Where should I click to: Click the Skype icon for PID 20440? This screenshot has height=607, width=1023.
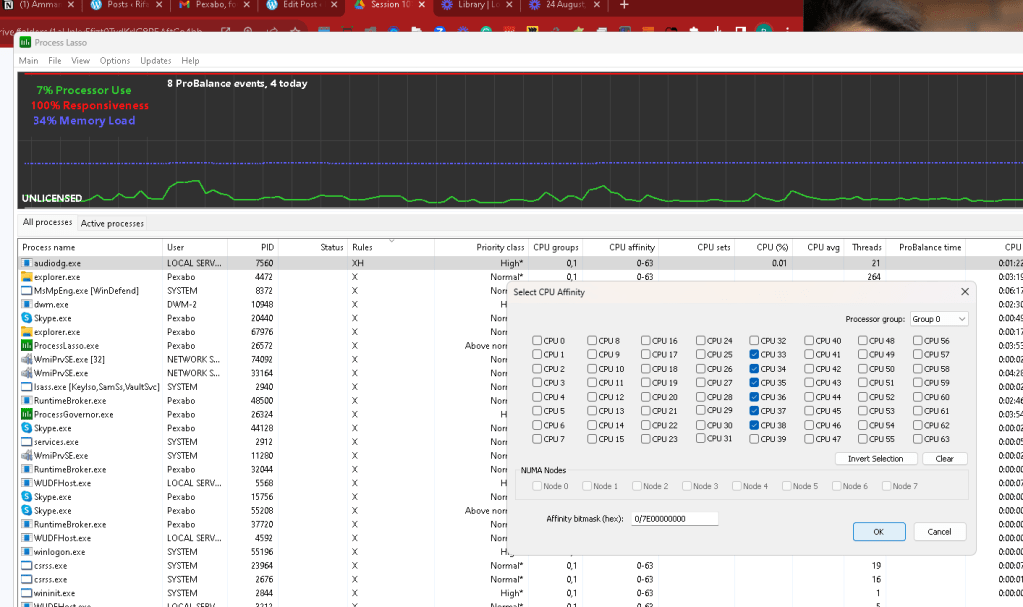[27, 318]
